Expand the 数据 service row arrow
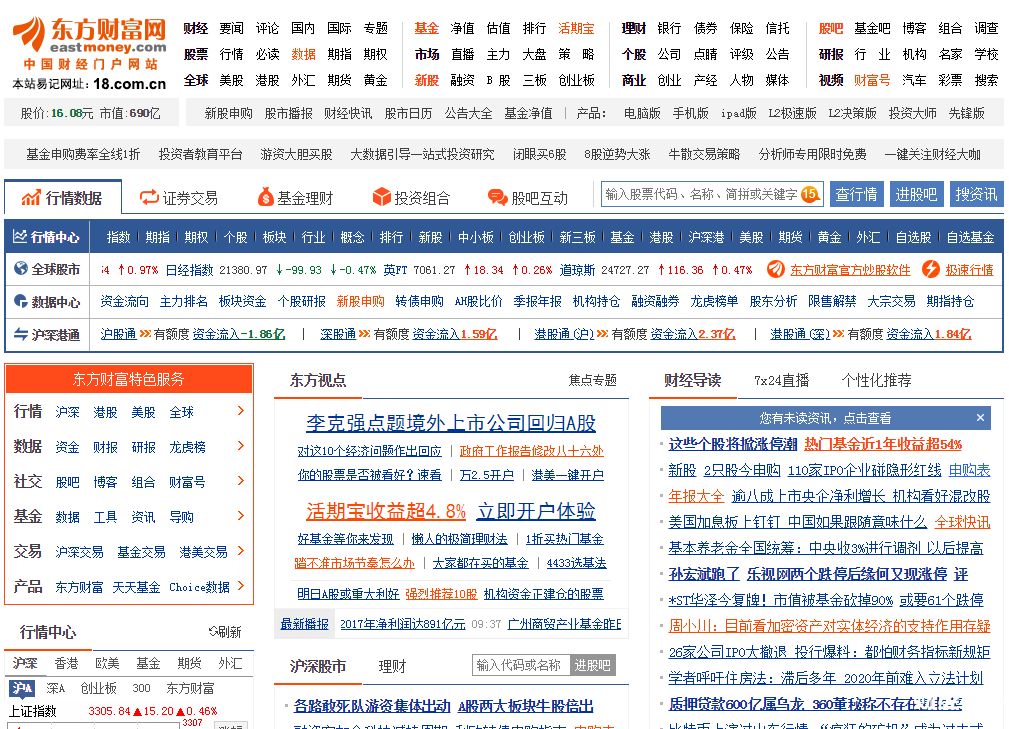 [241, 445]
